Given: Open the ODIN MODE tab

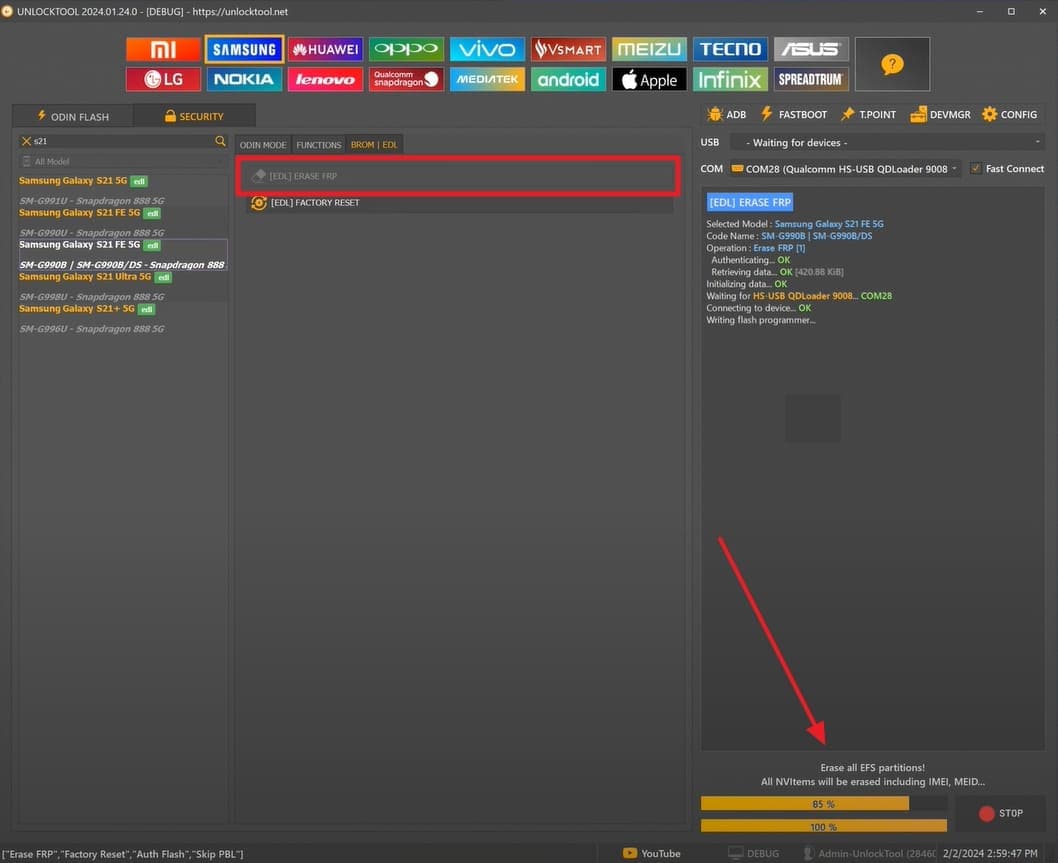Looking at the screenshot, I should pos(263,144).
